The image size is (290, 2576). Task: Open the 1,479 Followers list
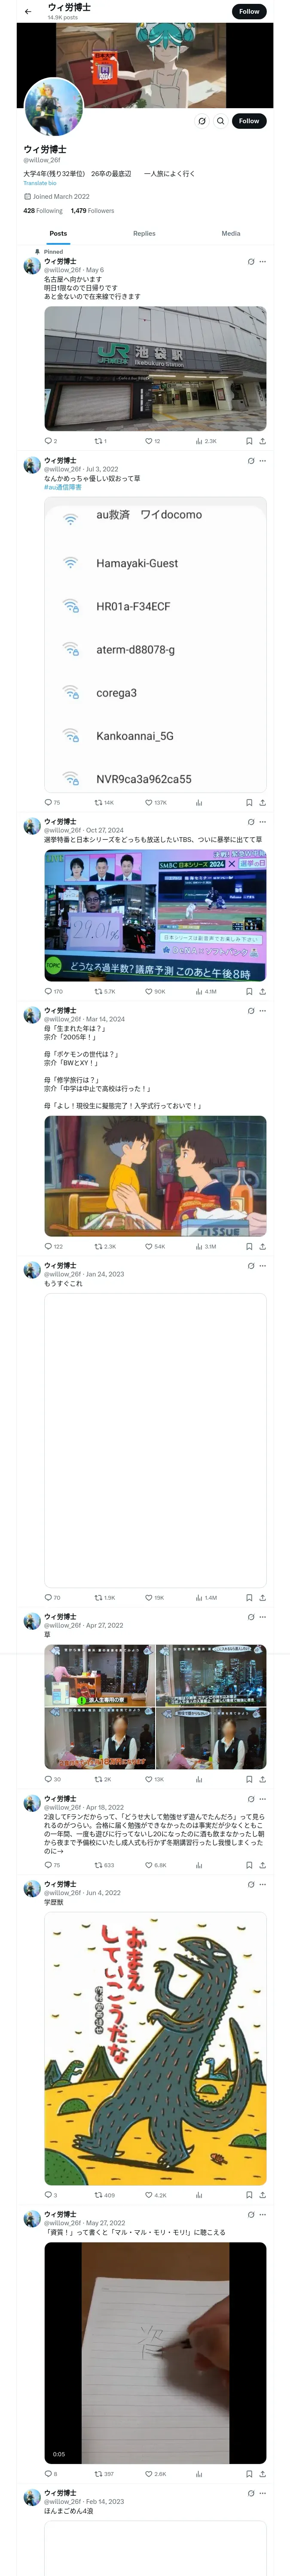click(92, 211)
